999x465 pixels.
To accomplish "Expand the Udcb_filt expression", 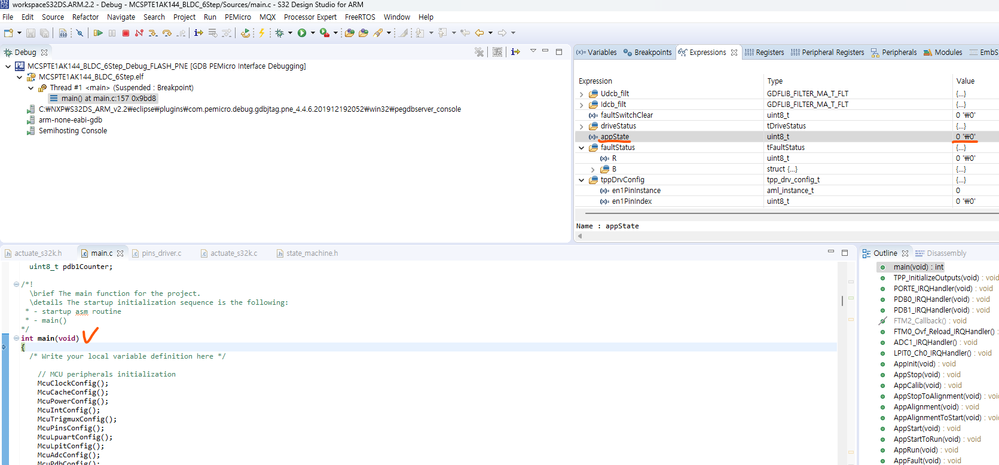I will point(581,94).
